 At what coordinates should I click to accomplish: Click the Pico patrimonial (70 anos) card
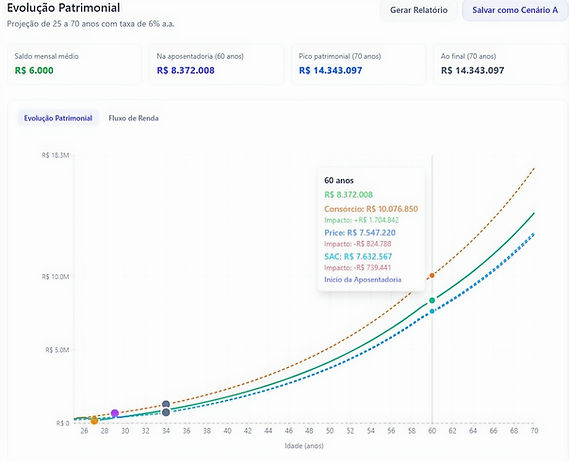[359, 64]
